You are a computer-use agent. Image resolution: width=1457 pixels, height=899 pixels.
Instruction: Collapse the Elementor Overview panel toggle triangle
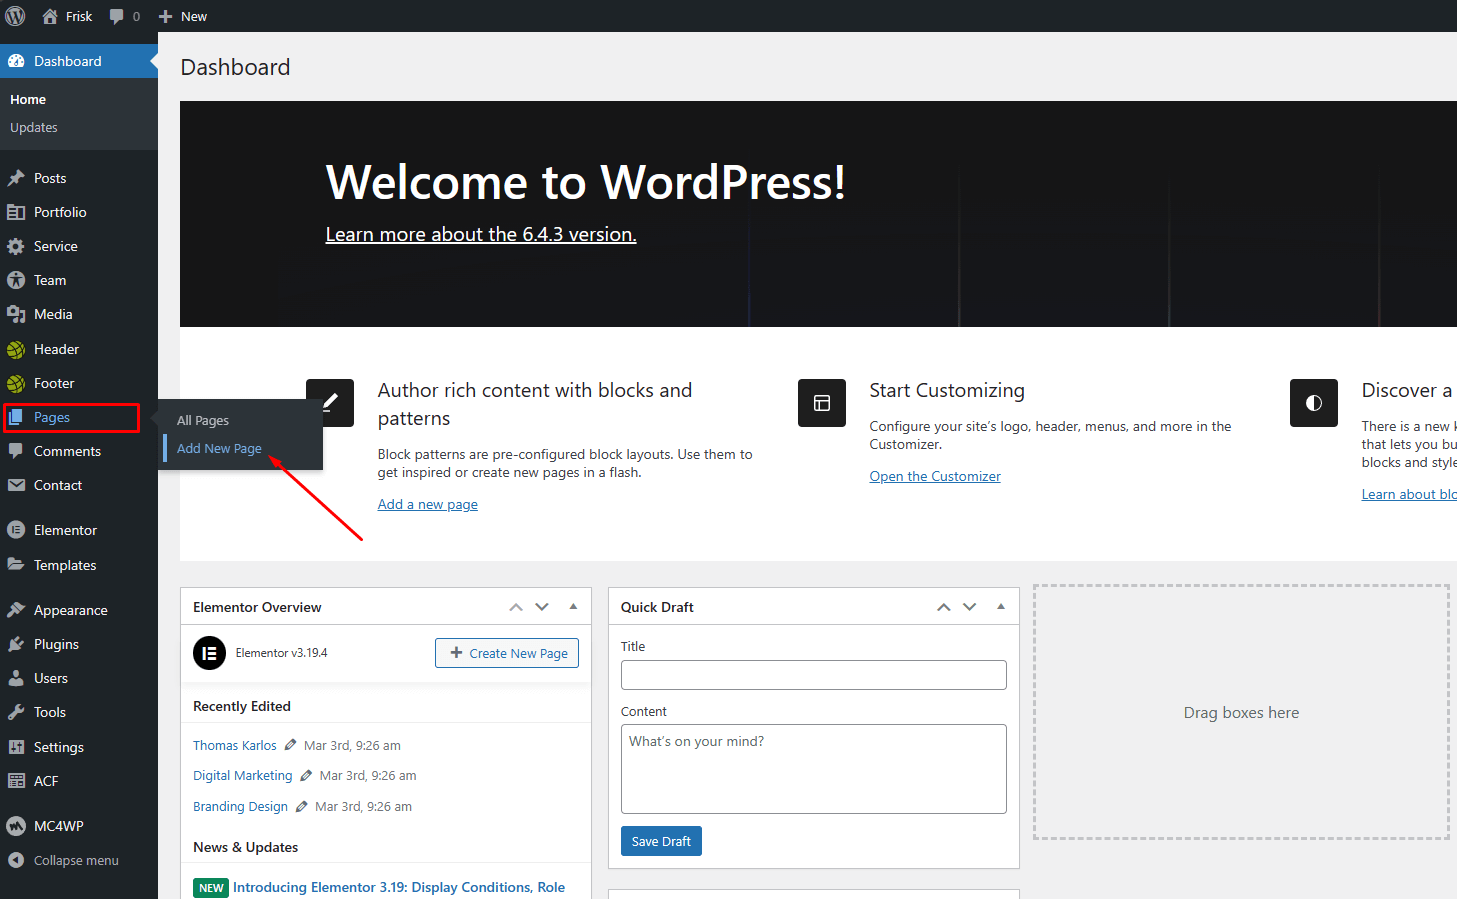point(573,606)
